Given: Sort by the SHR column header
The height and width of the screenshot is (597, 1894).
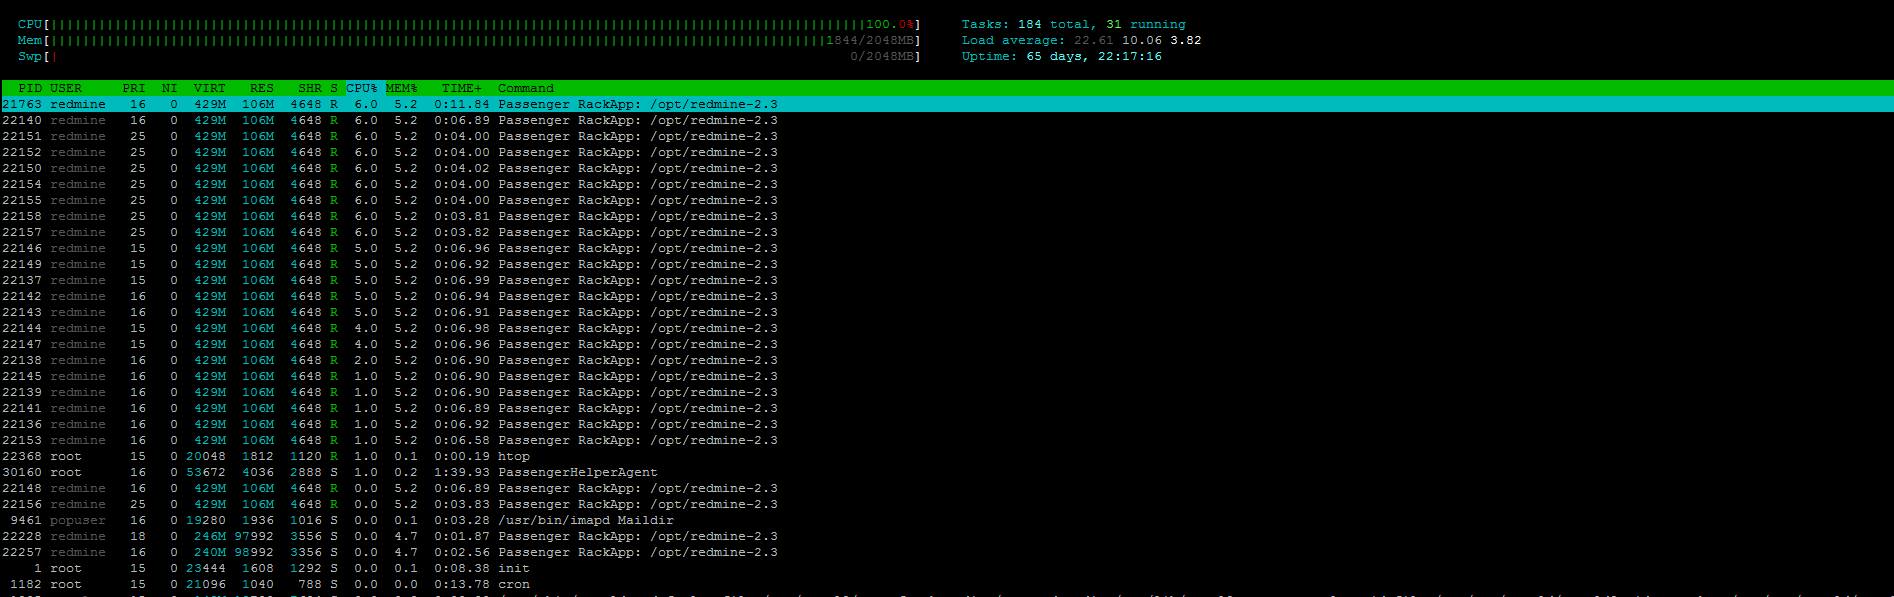Looking at the screenshot, I should (310, 88).
